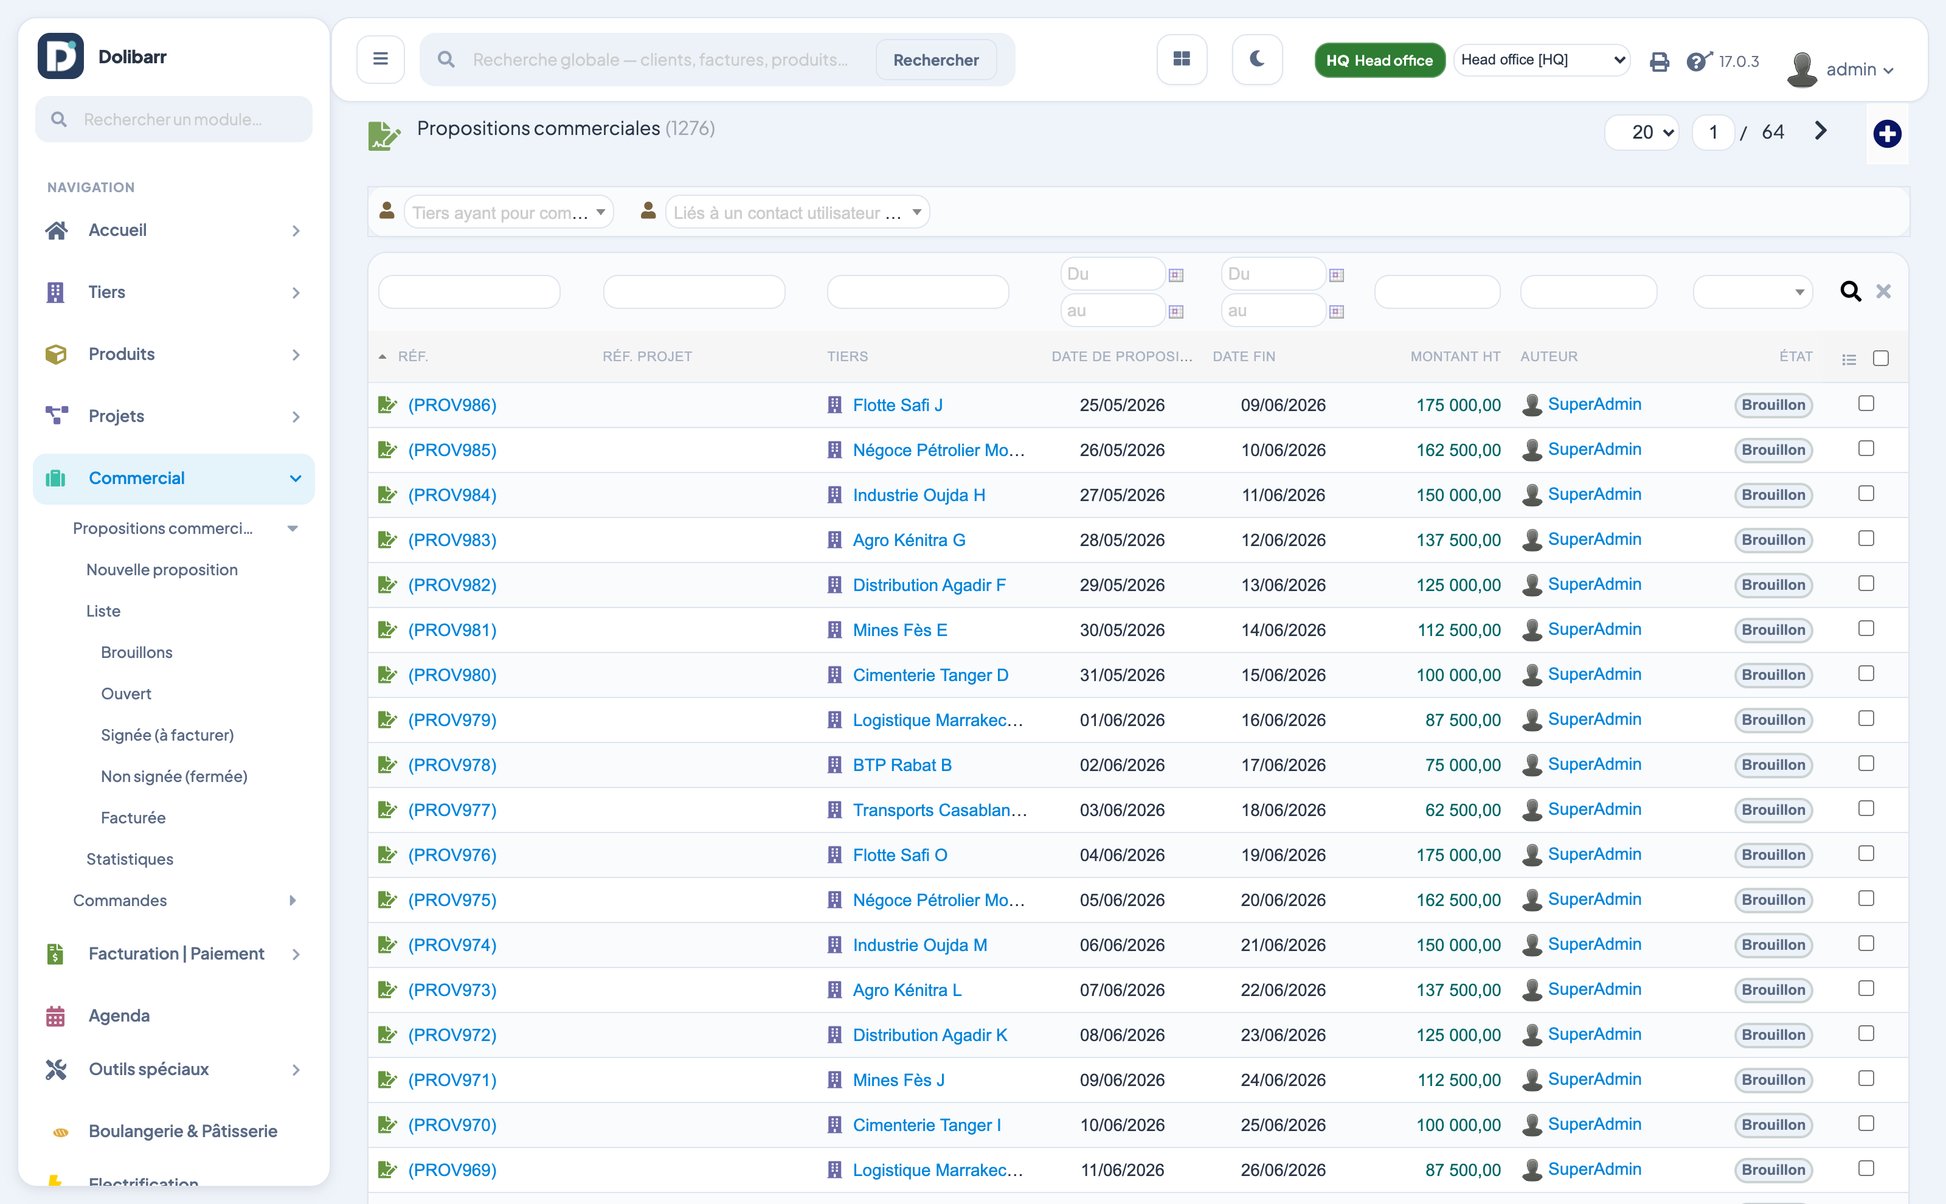Open calendar picker for end date Du
Viewport: 1946px width, 1204px height.
1337,275
